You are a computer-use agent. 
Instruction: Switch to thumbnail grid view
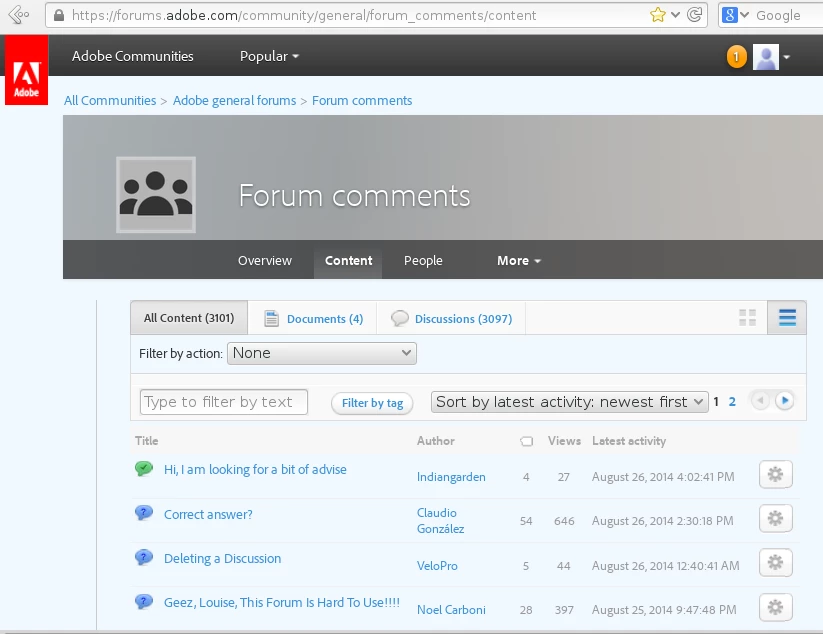(747, 318)
